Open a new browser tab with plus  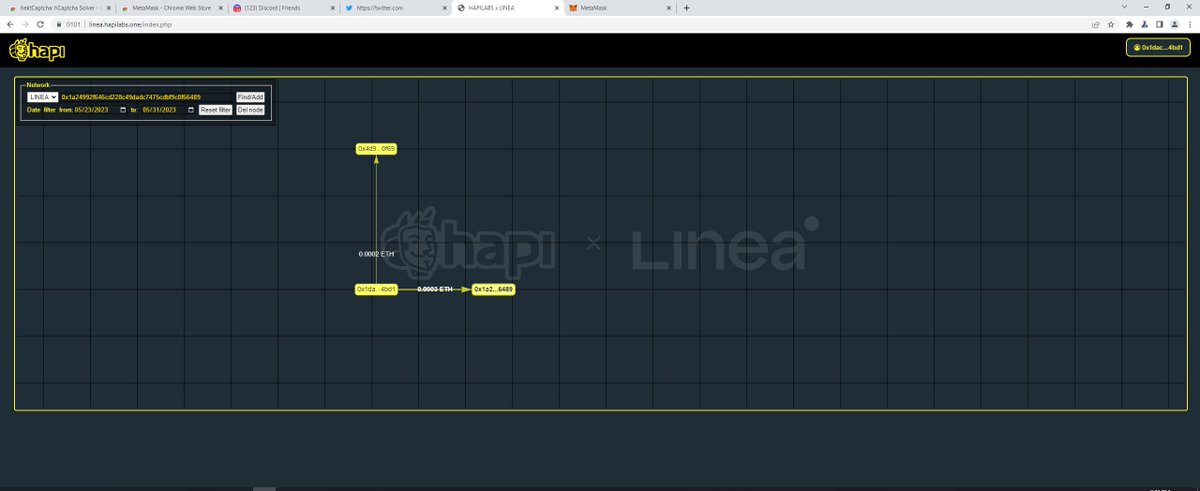686,7
